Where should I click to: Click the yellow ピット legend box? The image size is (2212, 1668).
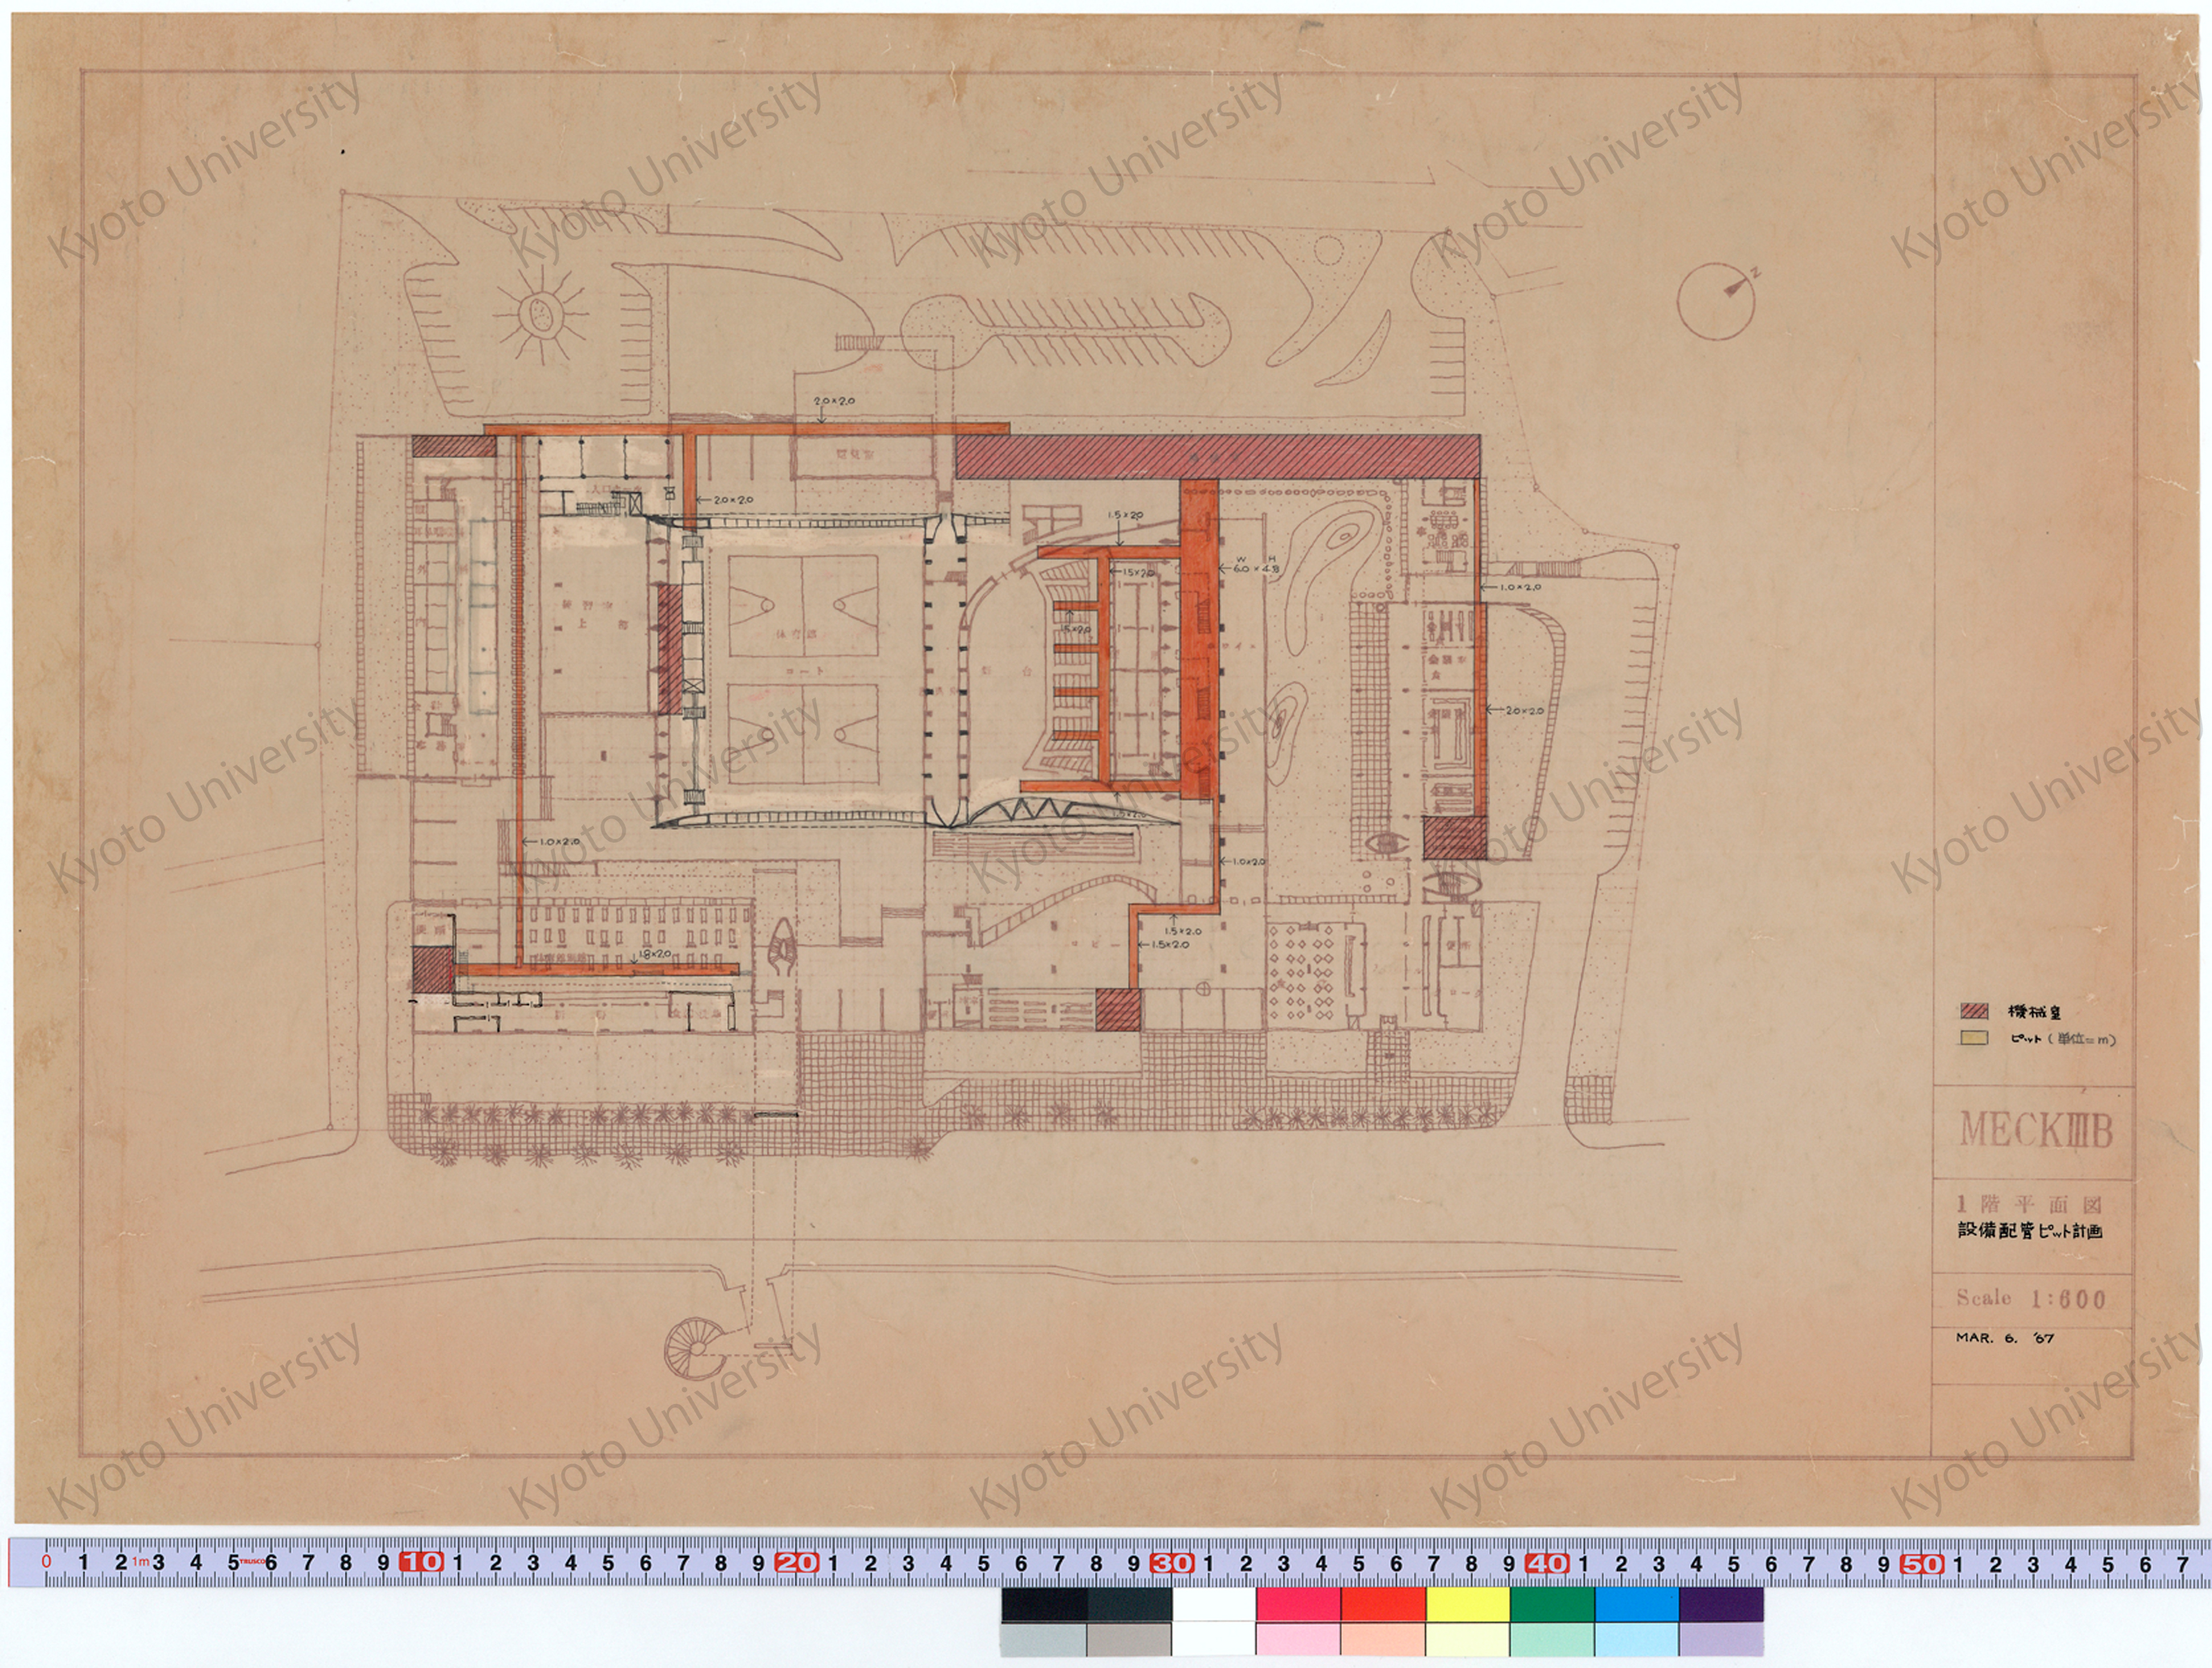tap(1974, 1039)
